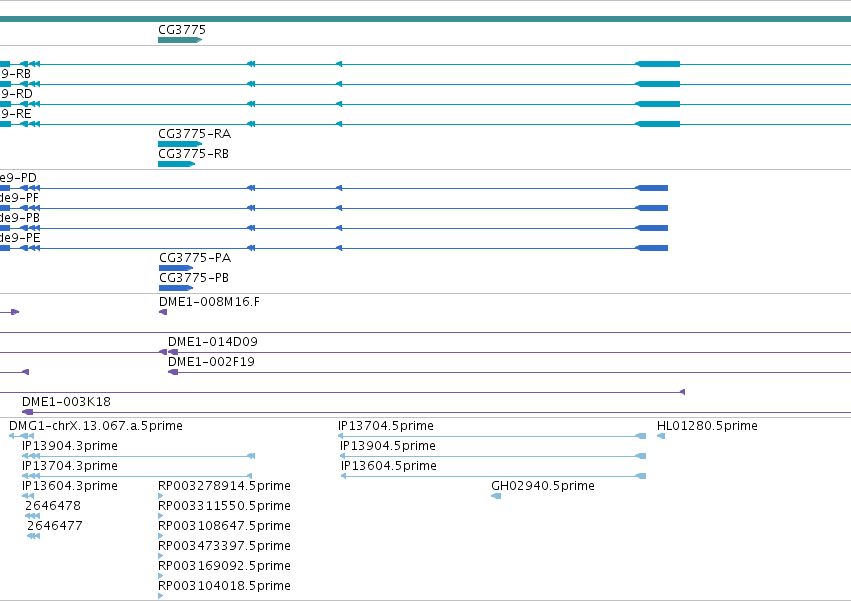Click the IP13904.5prime label
Viewport: 851px width, 601px height.
[388, 446]
